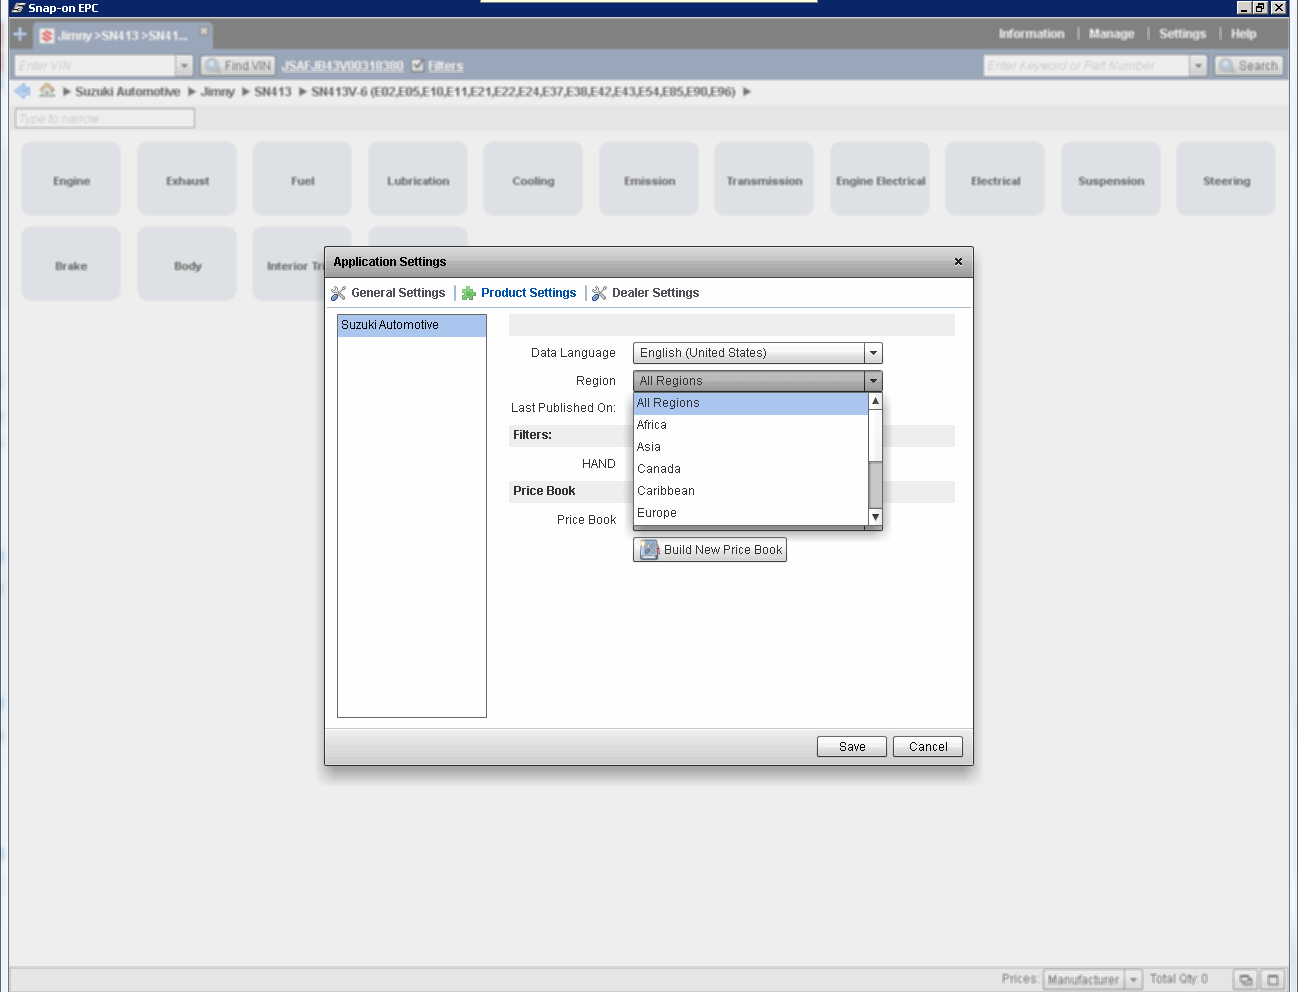The height and width of the screenshot is (992, 1298).
Task: Click the cascade windows status bar icon
Action: click(x=1246, y=980)
